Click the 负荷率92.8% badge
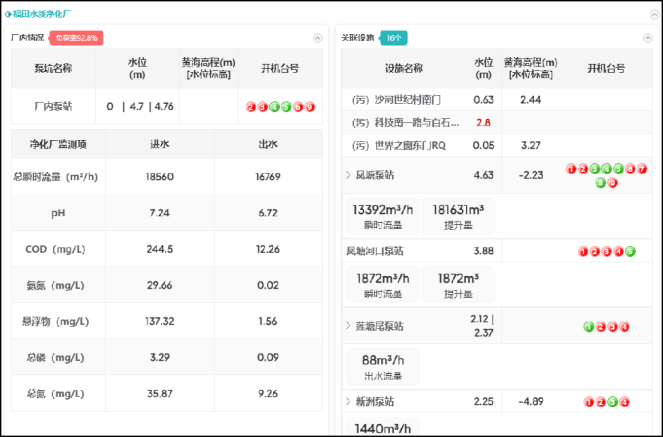The height and width of the screenshot is (437, 663). pyautogui.click(x=77, y=38)
